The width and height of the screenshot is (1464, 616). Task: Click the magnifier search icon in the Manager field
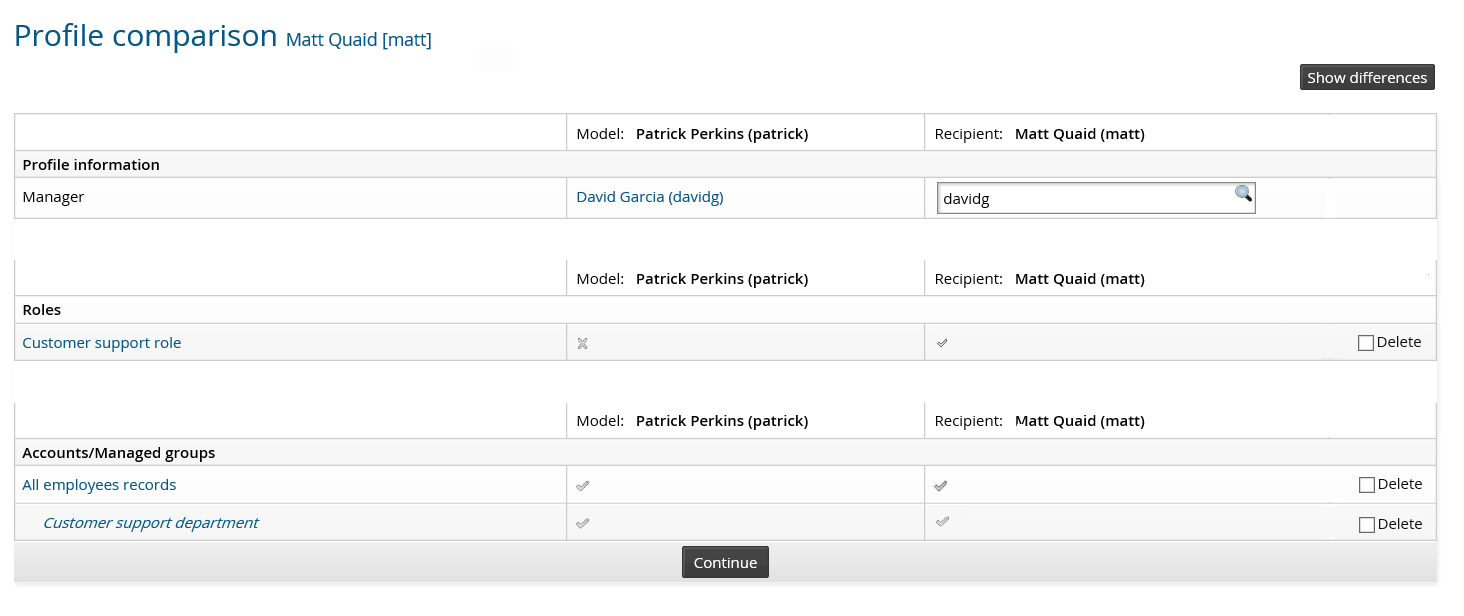click(1243, 194)
